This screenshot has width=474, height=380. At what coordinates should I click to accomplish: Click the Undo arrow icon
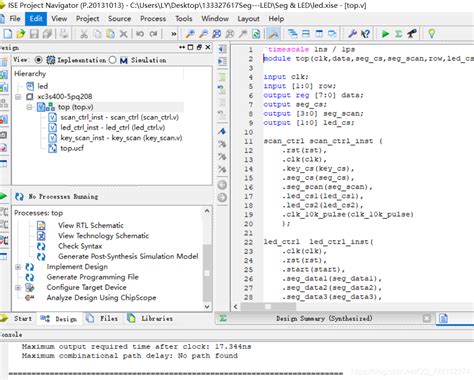140,34
